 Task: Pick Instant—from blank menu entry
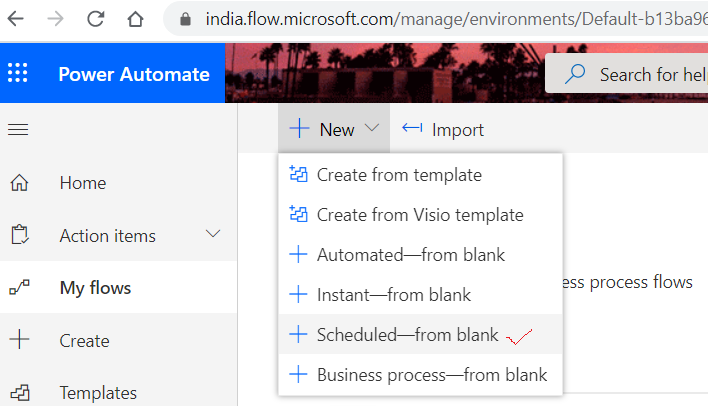(x=393, y=295)
